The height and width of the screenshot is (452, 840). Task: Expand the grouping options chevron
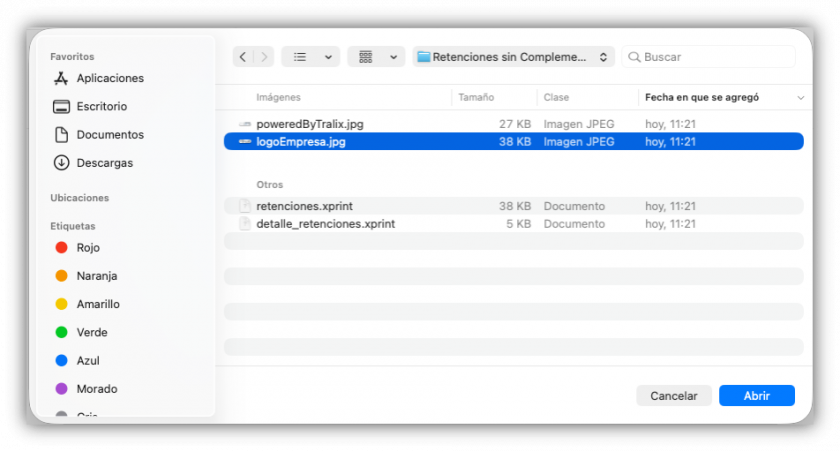point(394,57)
